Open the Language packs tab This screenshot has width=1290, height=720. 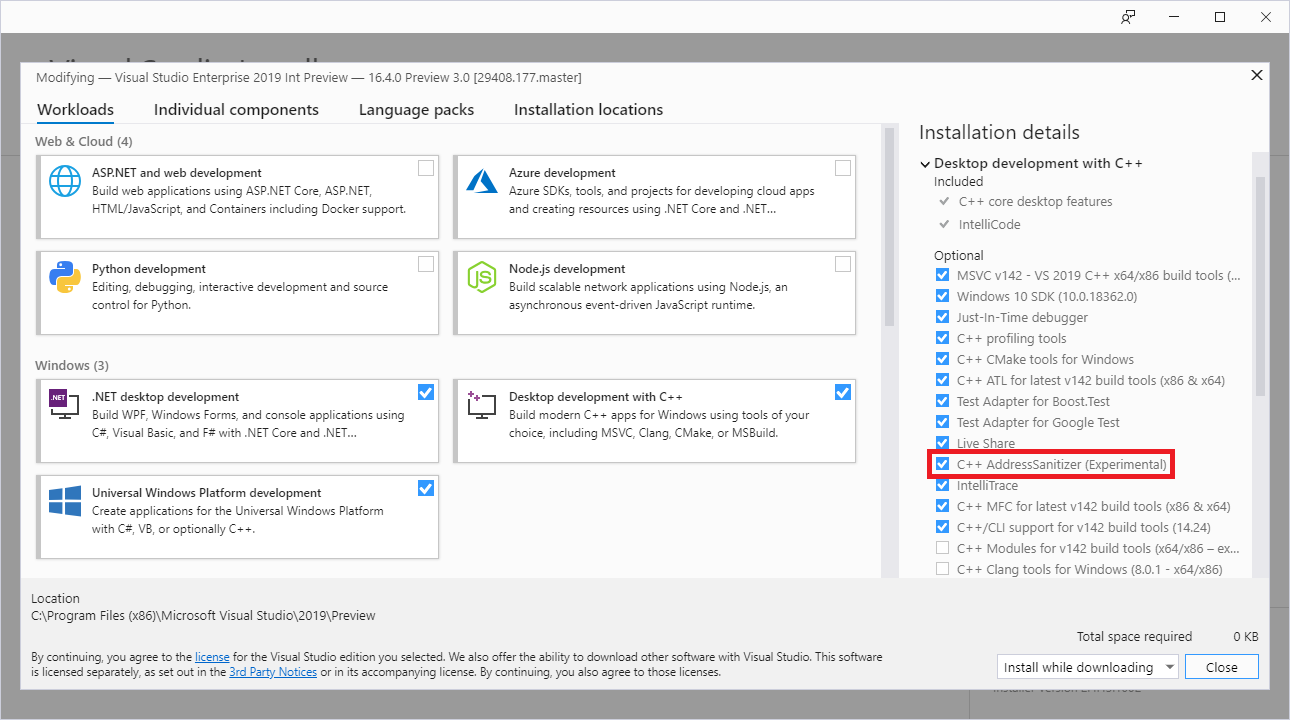(416, 110)
